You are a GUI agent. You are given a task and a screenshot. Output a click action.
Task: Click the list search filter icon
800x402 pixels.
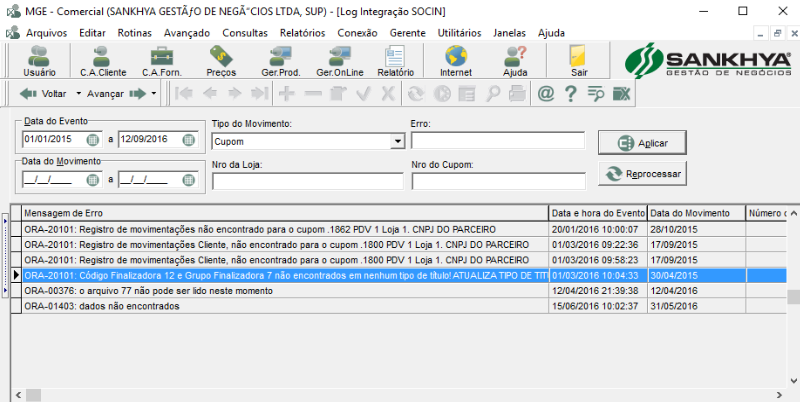pyautogui.click(x=596, y=94)
